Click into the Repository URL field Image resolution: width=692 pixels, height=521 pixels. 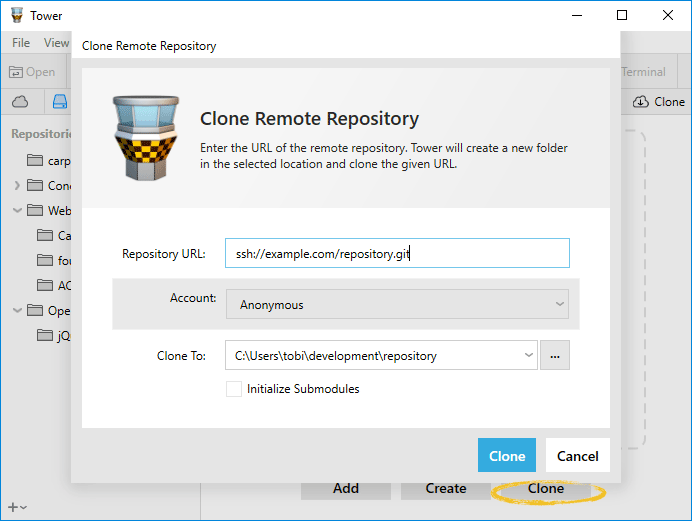(397, 253)
